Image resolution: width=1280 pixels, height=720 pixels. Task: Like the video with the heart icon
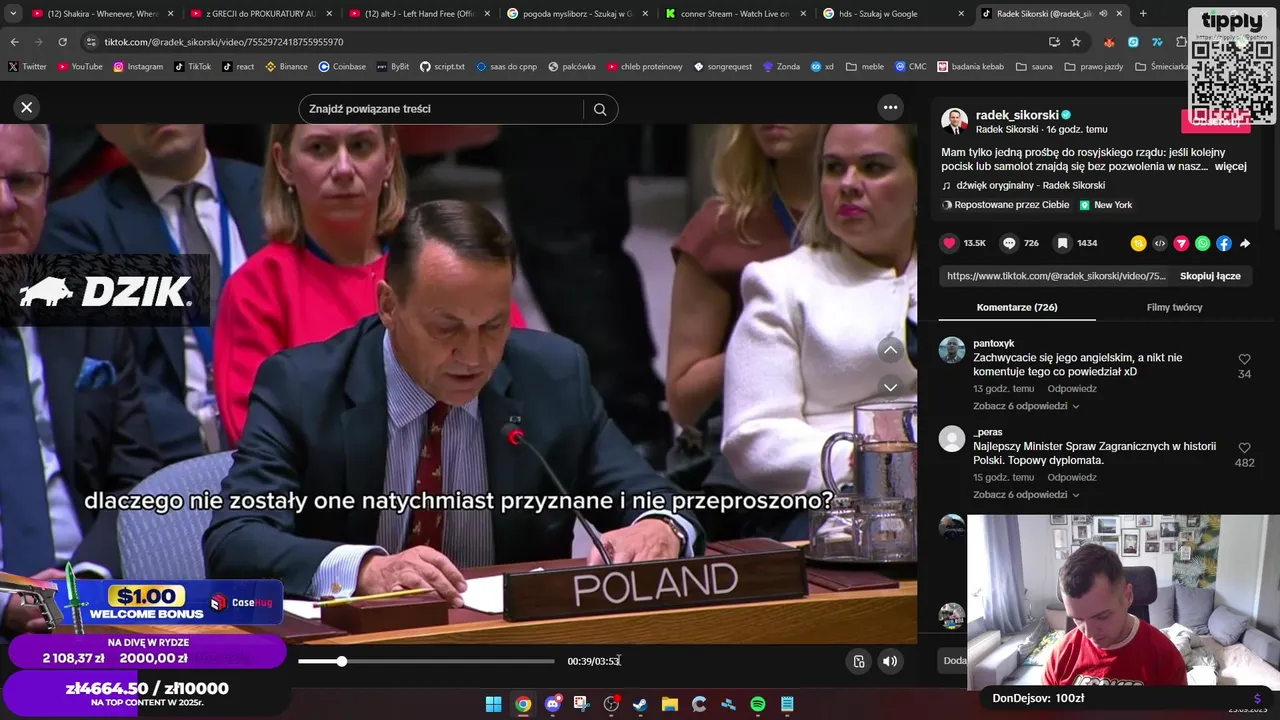[x=949, y=243]
